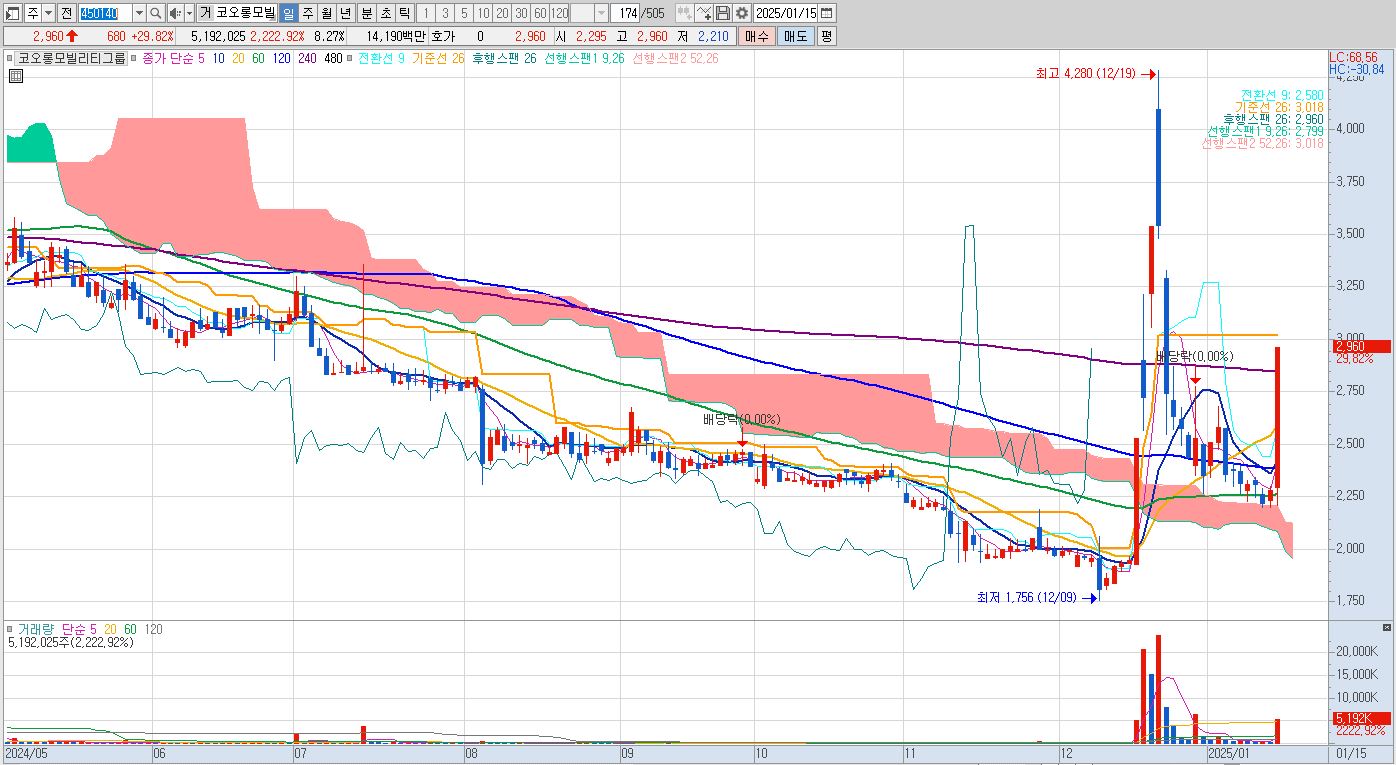Switch chart to 월 monthly period
The image size is (1396, 765).
pos(326,13)
